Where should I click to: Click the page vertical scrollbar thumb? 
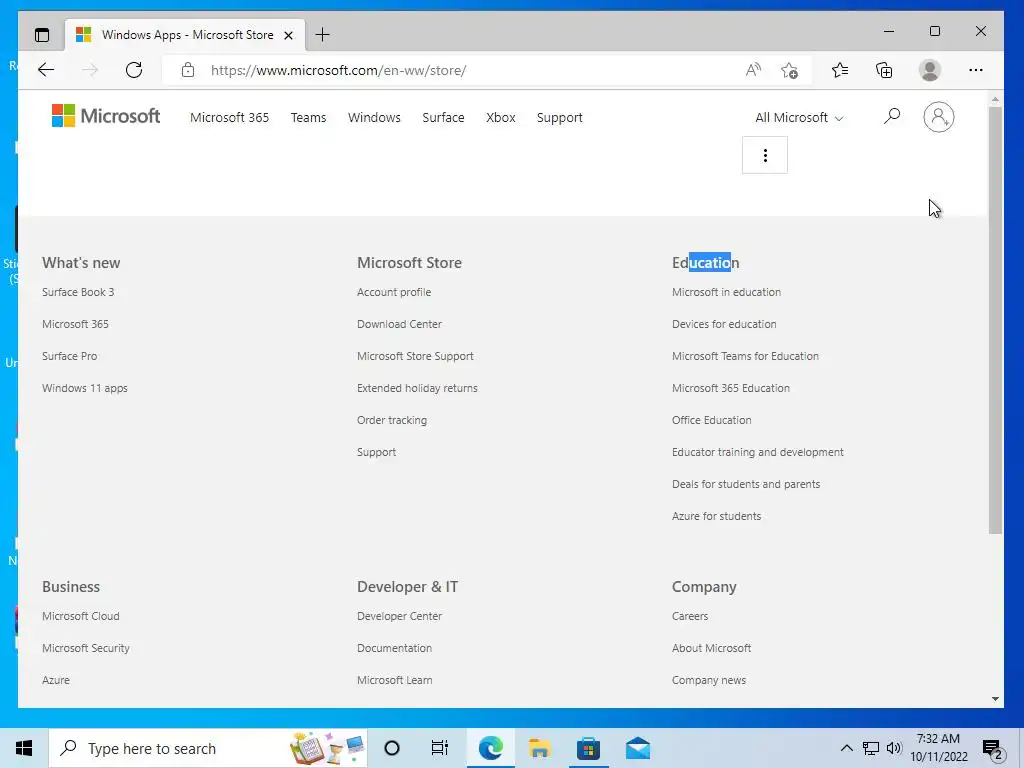point(995,320)
